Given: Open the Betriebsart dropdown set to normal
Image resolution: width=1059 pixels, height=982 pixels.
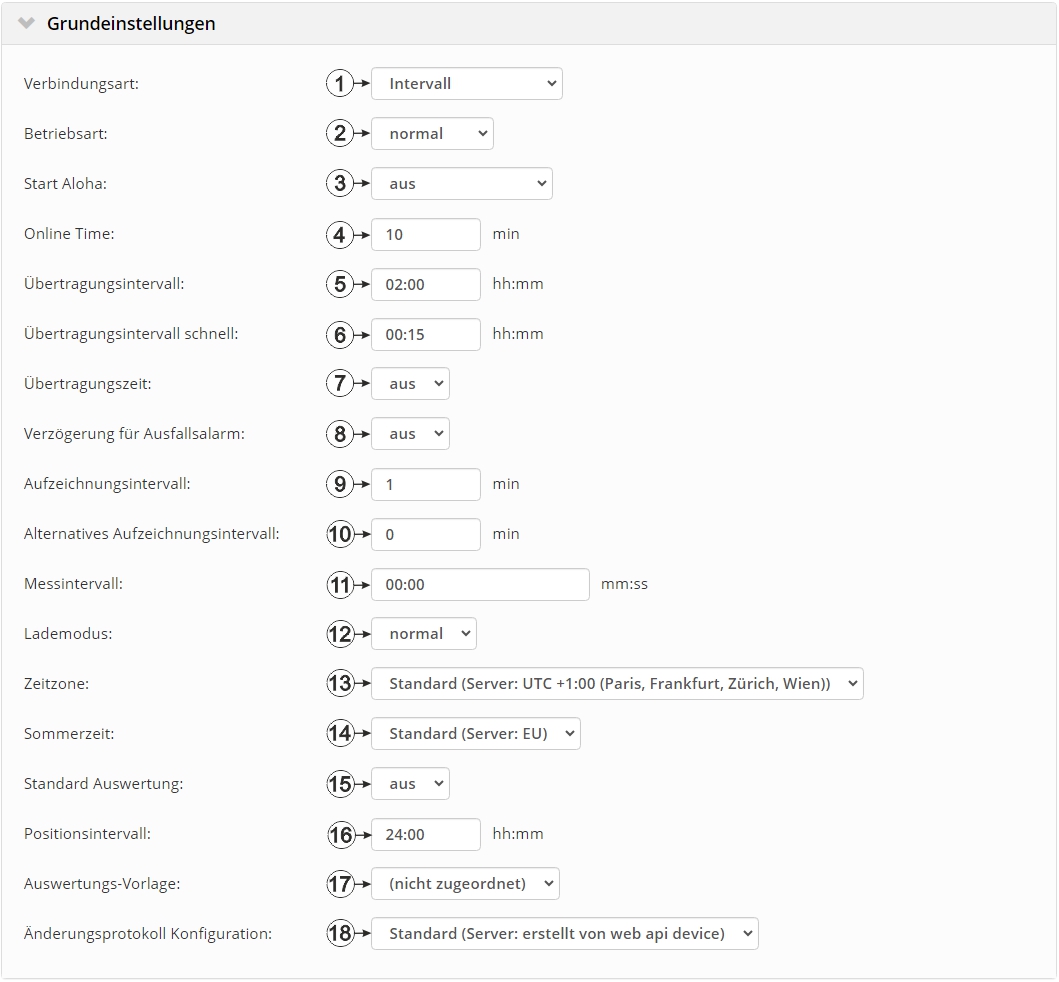Looking at the screenshot, I should pyautogui.click(x=432, y=134).
